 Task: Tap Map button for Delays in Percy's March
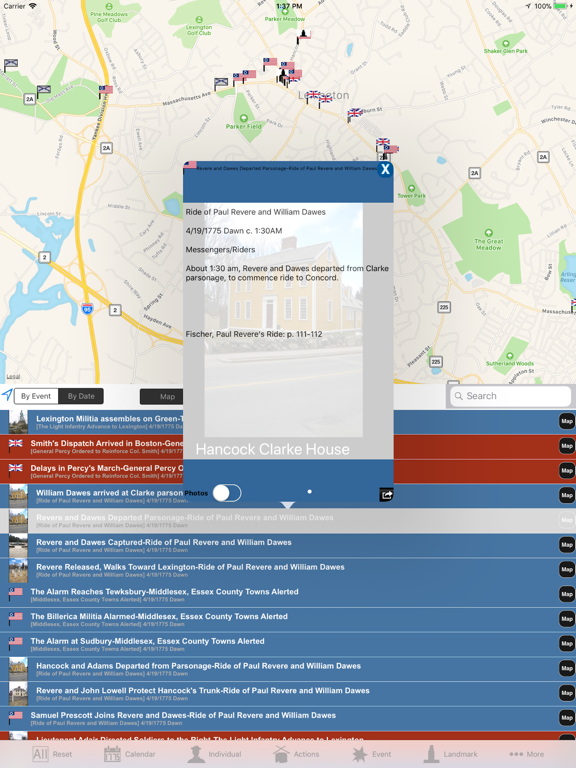tap(567, 471)
